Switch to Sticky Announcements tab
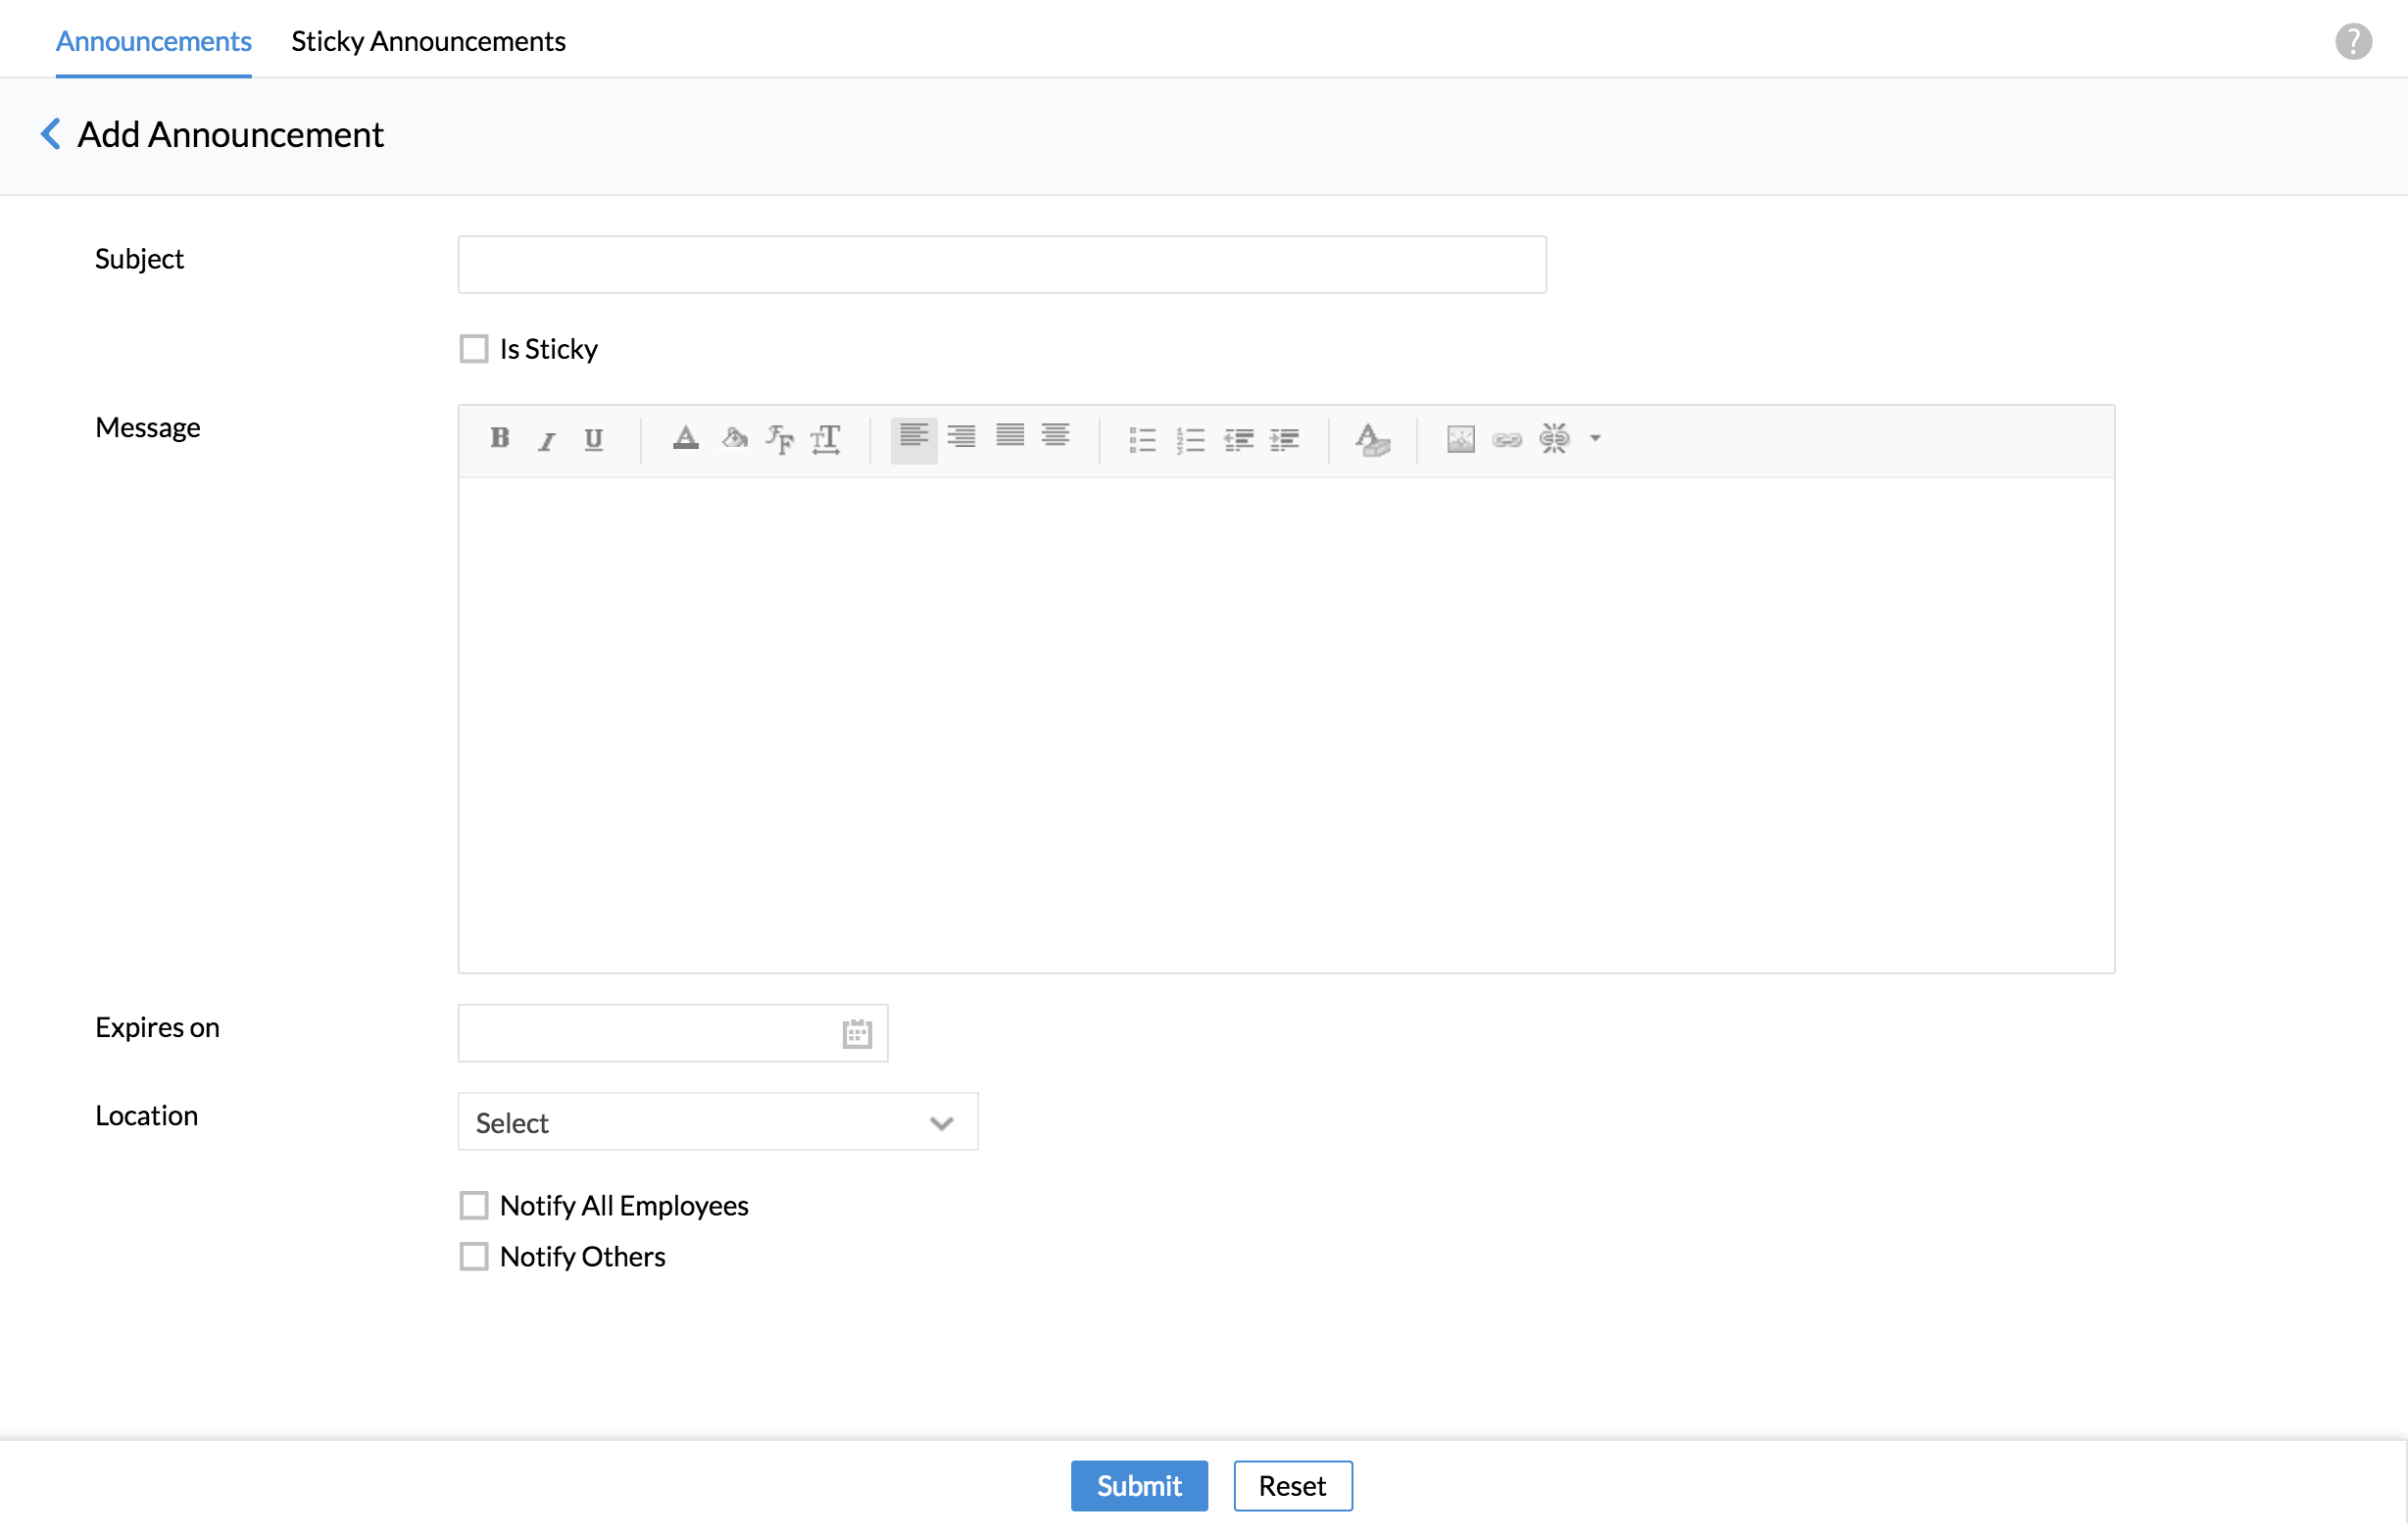This screenshot has height=1536, width=2408. [428, 41]
